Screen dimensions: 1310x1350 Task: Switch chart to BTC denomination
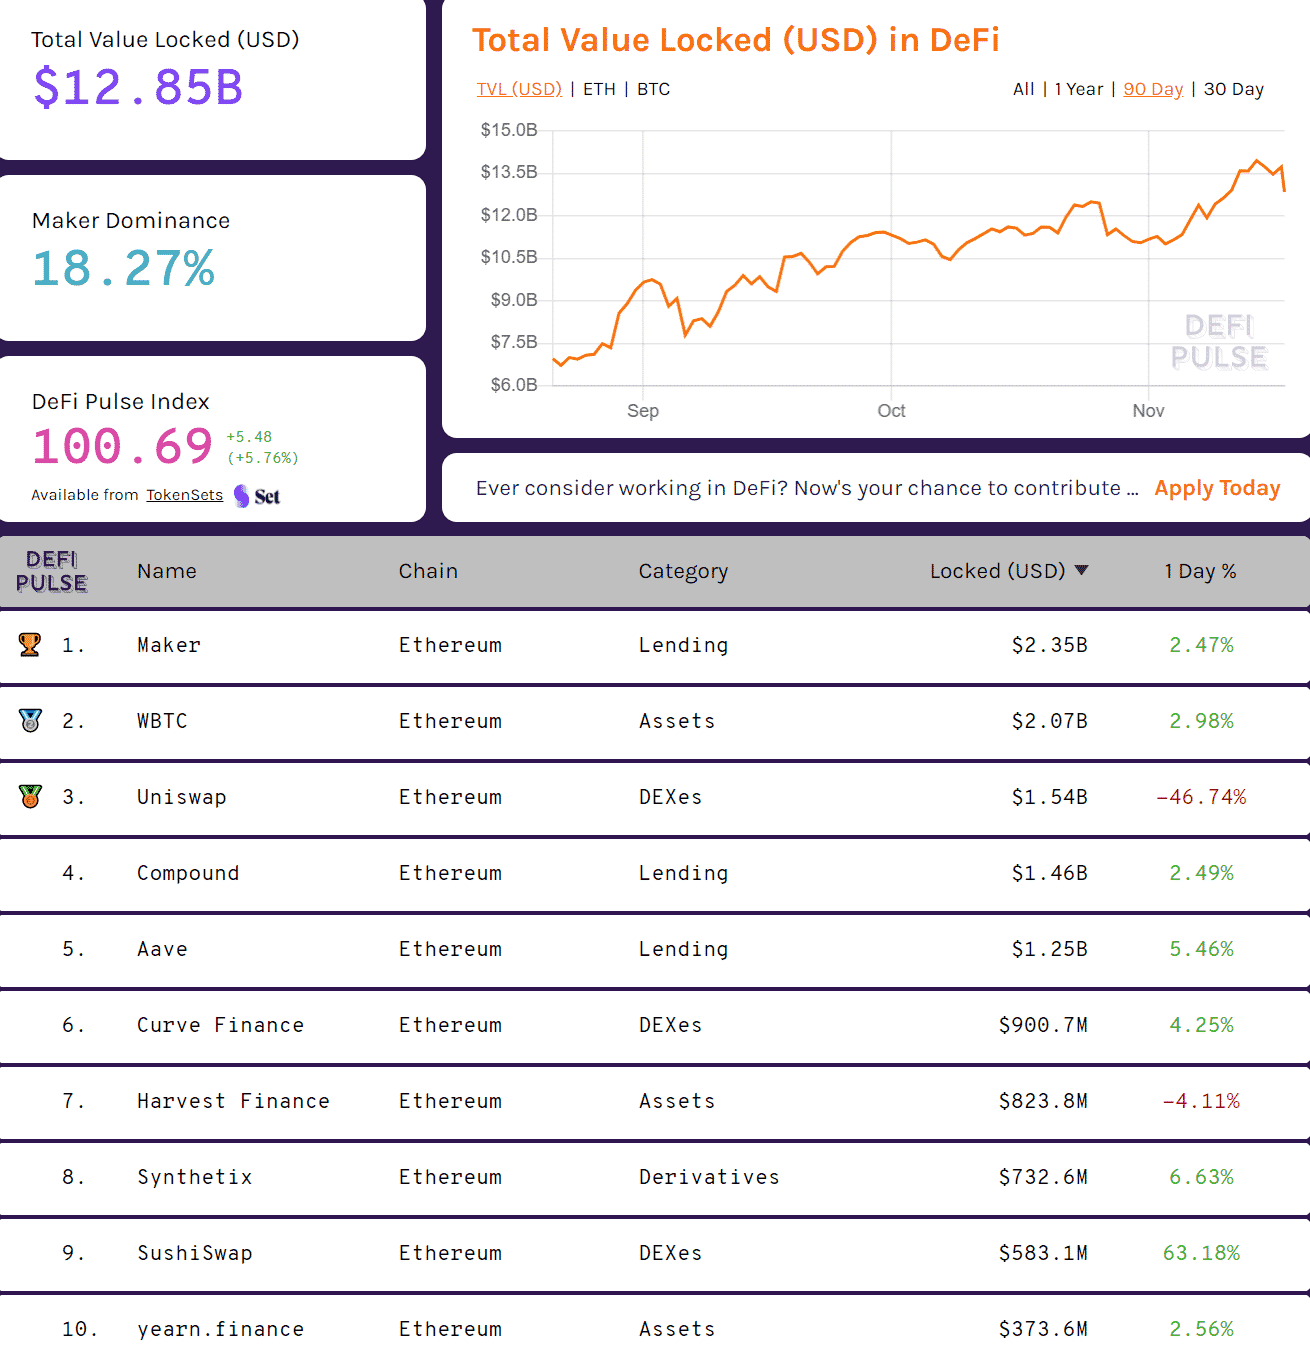(x=653, y=89)
